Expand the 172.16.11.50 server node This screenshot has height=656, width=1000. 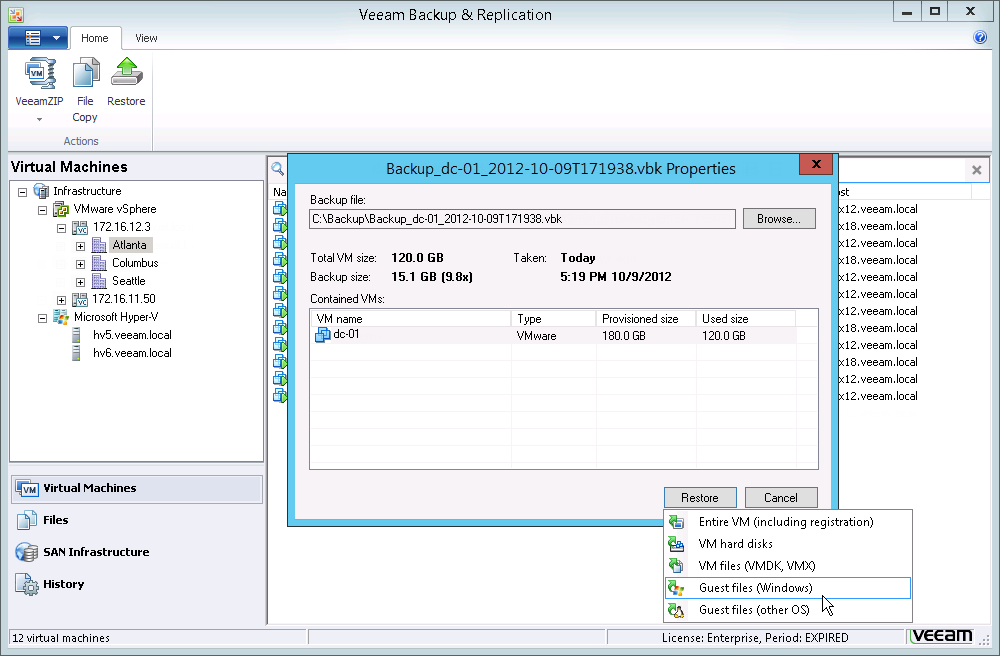pyautogui.click(x=61, y=300)
